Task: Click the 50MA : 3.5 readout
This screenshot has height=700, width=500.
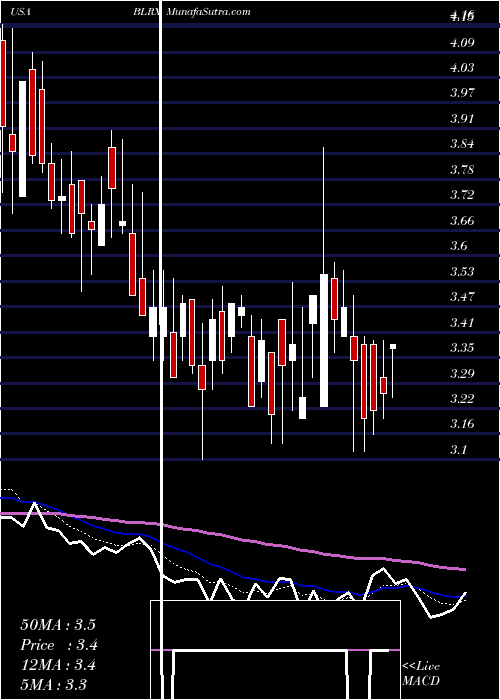Action: pos(58,624)
